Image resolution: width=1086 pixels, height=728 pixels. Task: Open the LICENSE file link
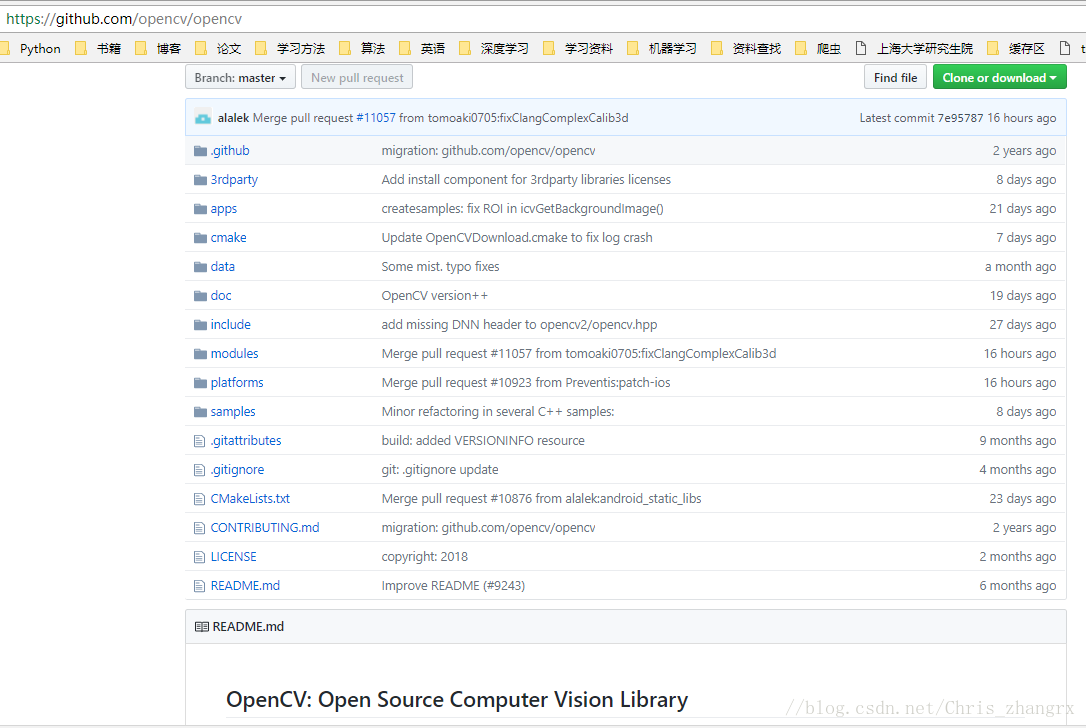pos(233,557)
